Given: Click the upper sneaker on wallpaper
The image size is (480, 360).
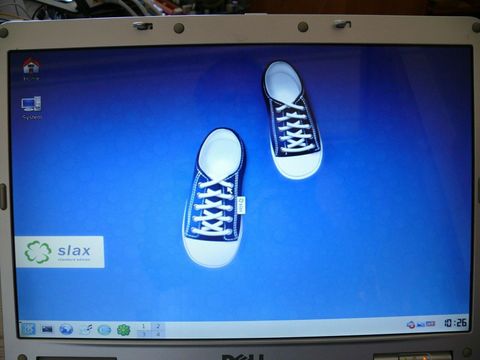Looking at the screenshot, I should (x=292, y=120).
